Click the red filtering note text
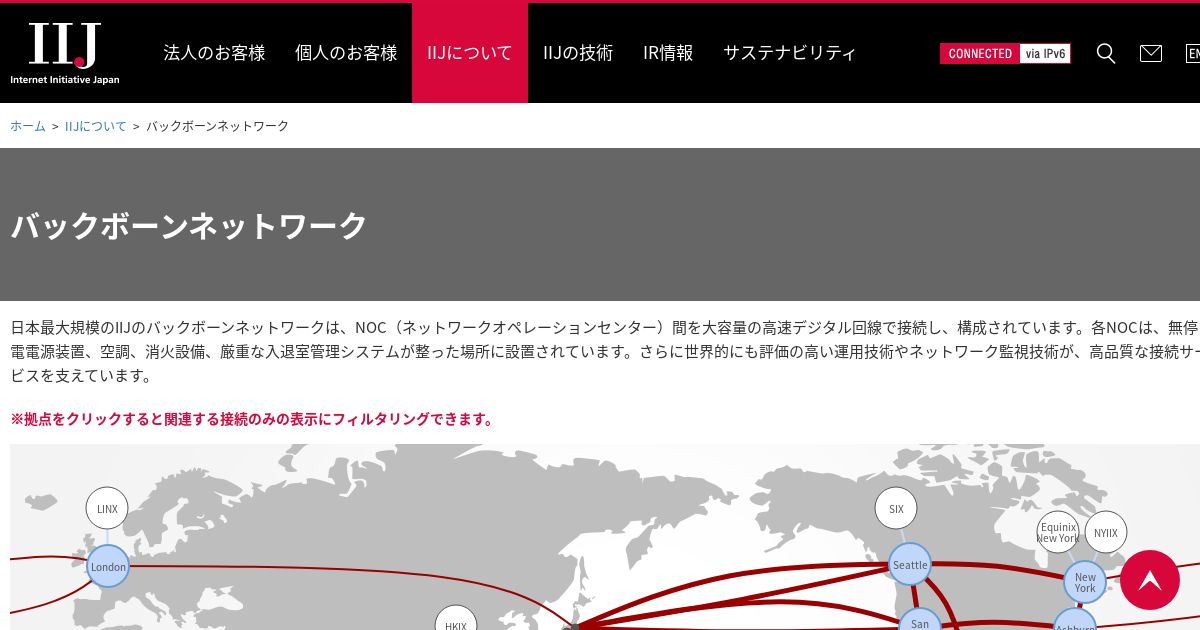1200x630 pixels. 252,419
